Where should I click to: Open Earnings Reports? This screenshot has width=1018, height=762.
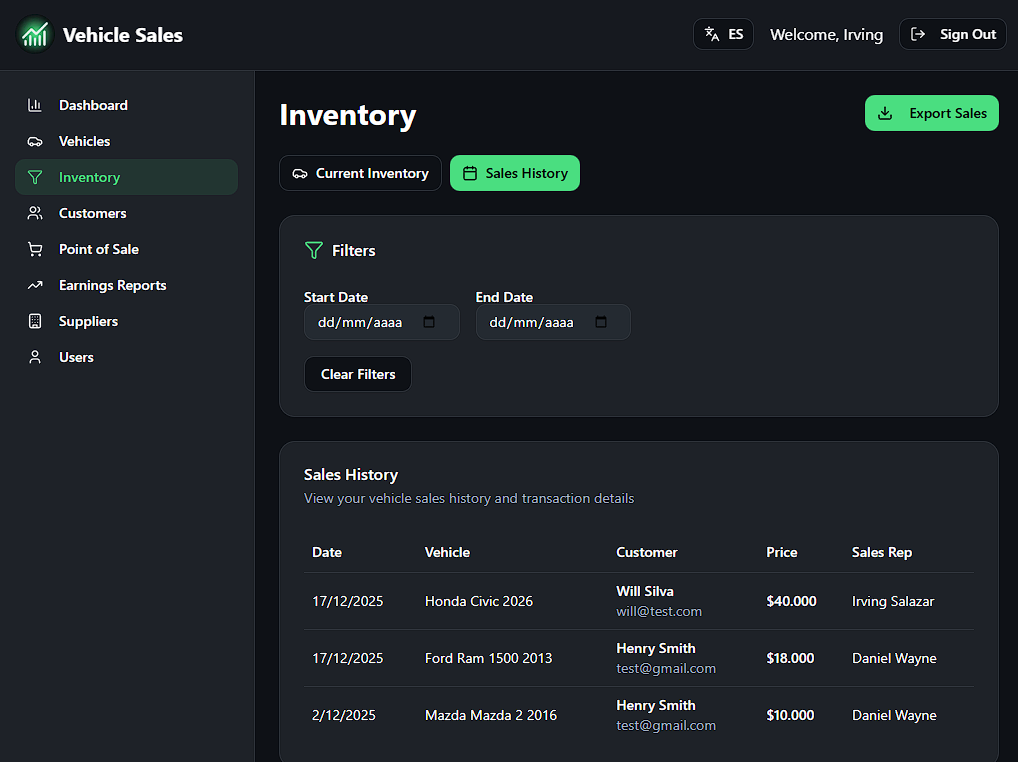127,286
